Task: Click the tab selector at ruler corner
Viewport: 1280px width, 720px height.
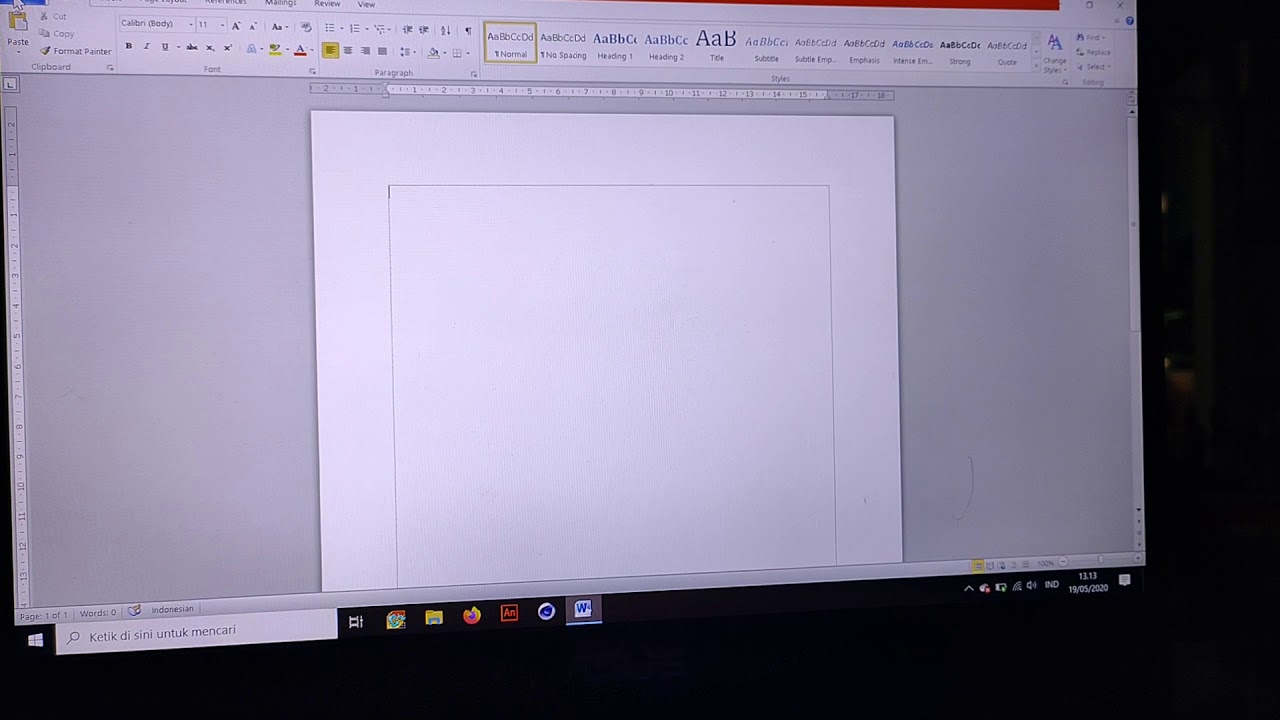Action: click(10, 85)
